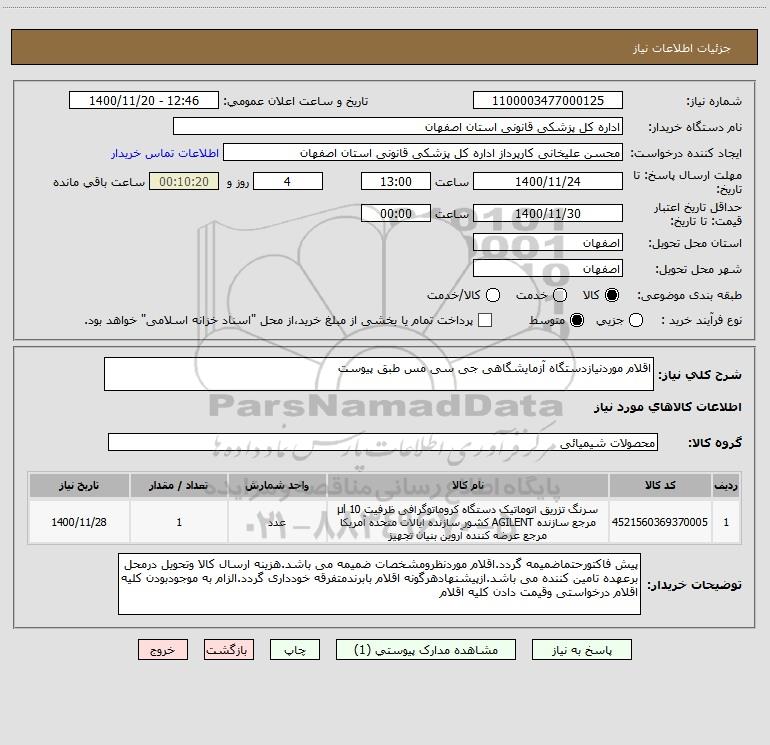Click the شرح کلی نیاز description box
The width and height of the screenshot is (770, 745).
(x=379, y=374)
